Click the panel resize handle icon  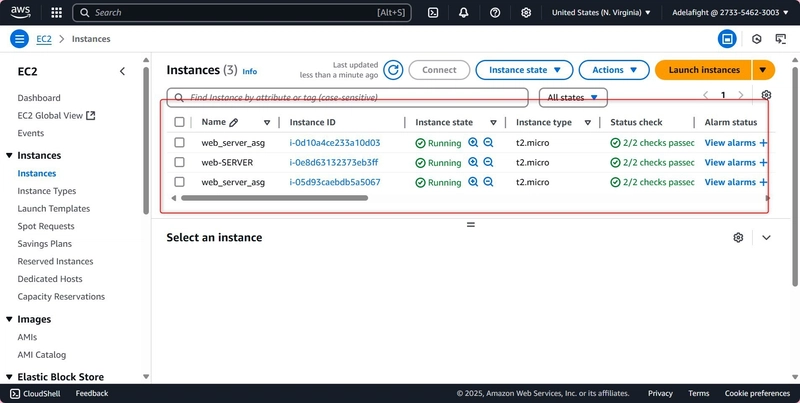tap(471, 224)
